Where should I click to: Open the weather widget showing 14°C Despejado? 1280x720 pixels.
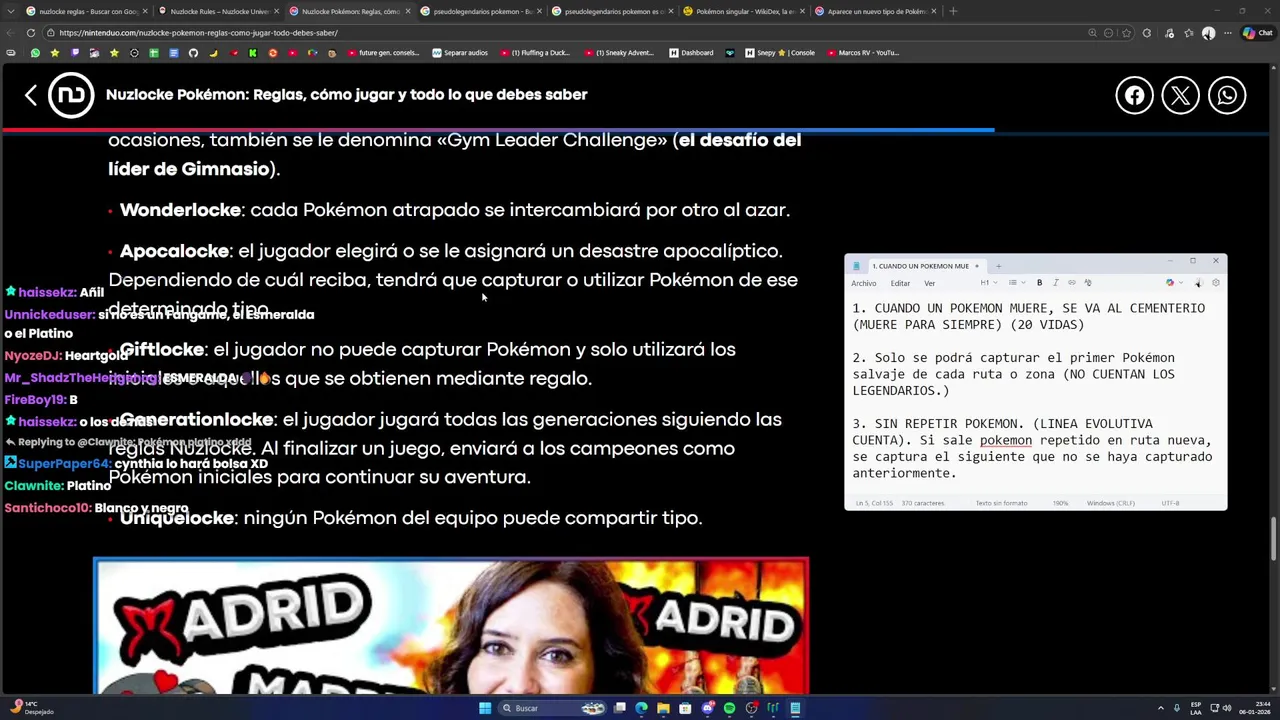pos(30,708)
